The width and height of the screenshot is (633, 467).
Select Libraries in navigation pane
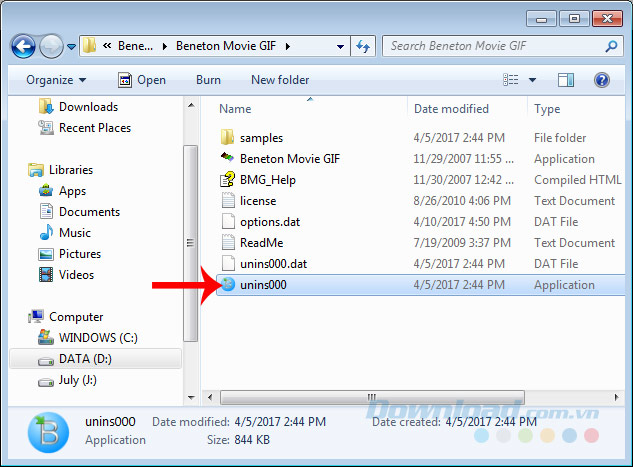61,170
